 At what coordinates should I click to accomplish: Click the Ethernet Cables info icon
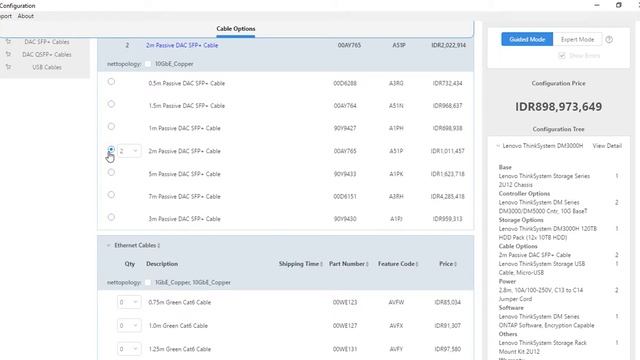click(159, 245)
